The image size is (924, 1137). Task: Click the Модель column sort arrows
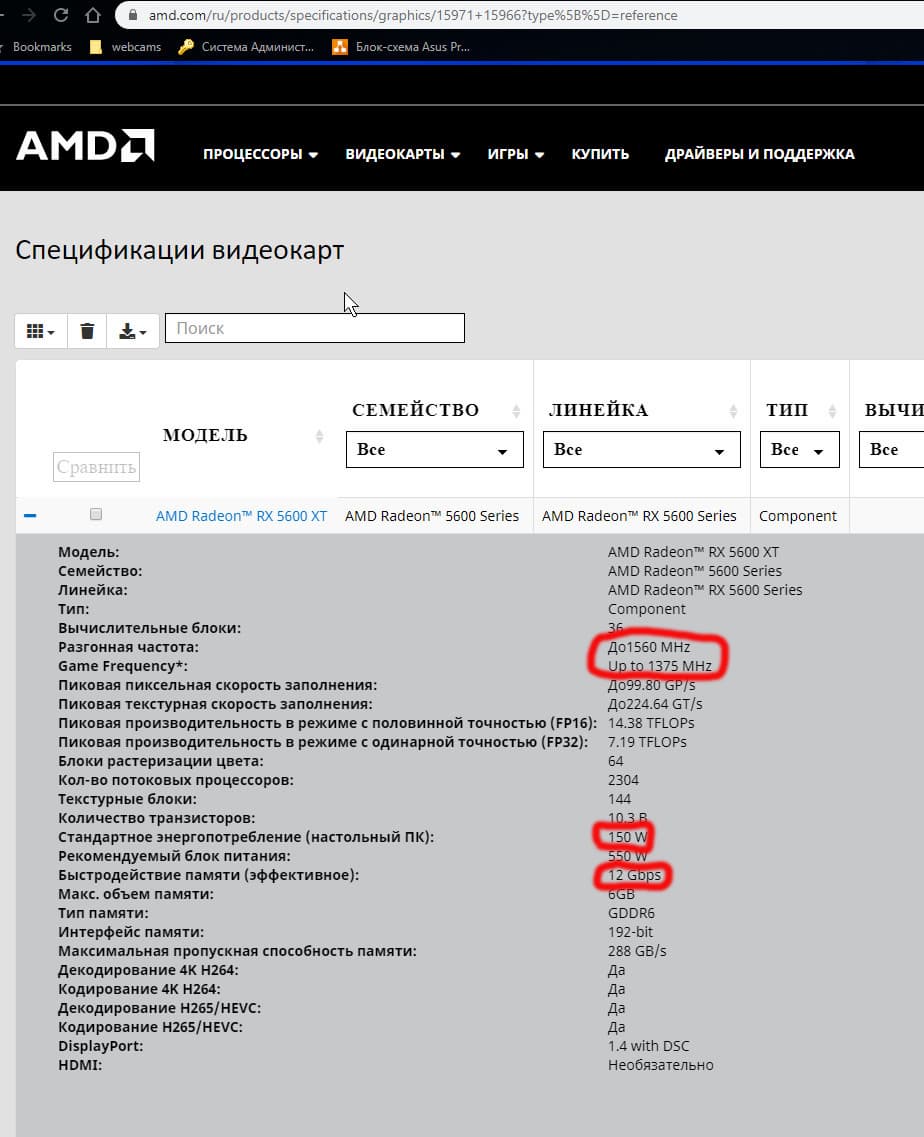(320, 436)
